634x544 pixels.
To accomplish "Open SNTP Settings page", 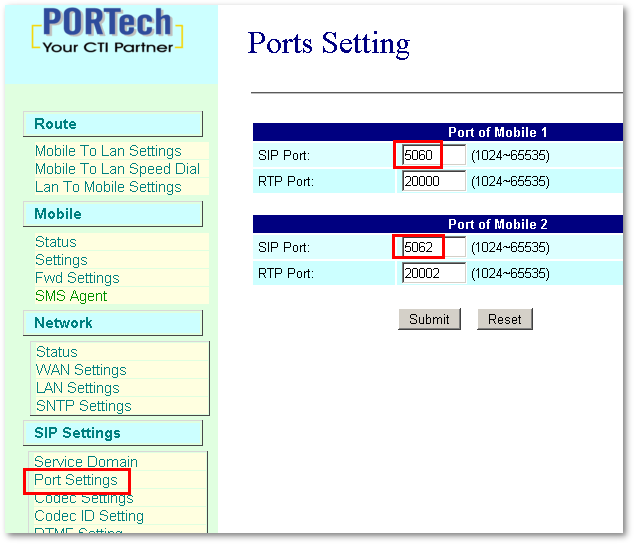I will (x=84, y=406).
